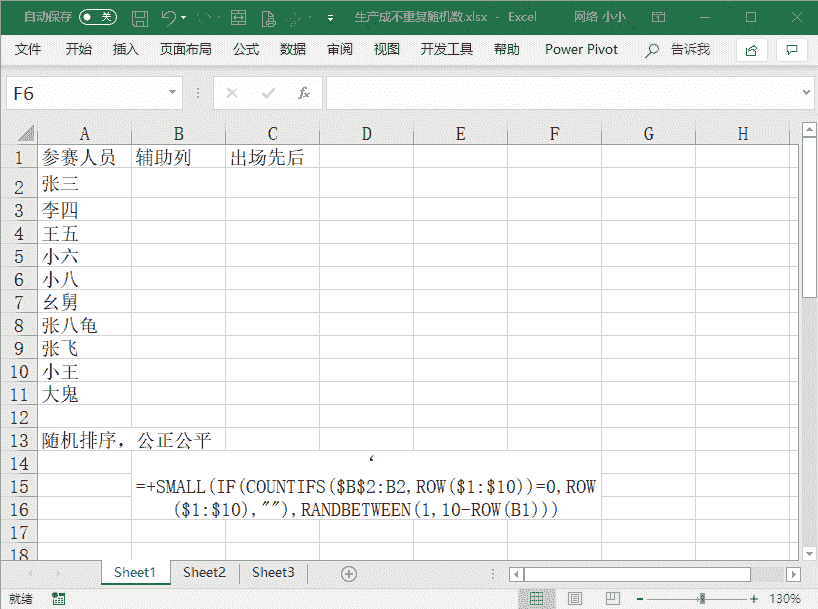818x609 pixels.
Task: Switch to the 插入 ribbon tab
Action: pyautogui.click(x=126, y=50)
